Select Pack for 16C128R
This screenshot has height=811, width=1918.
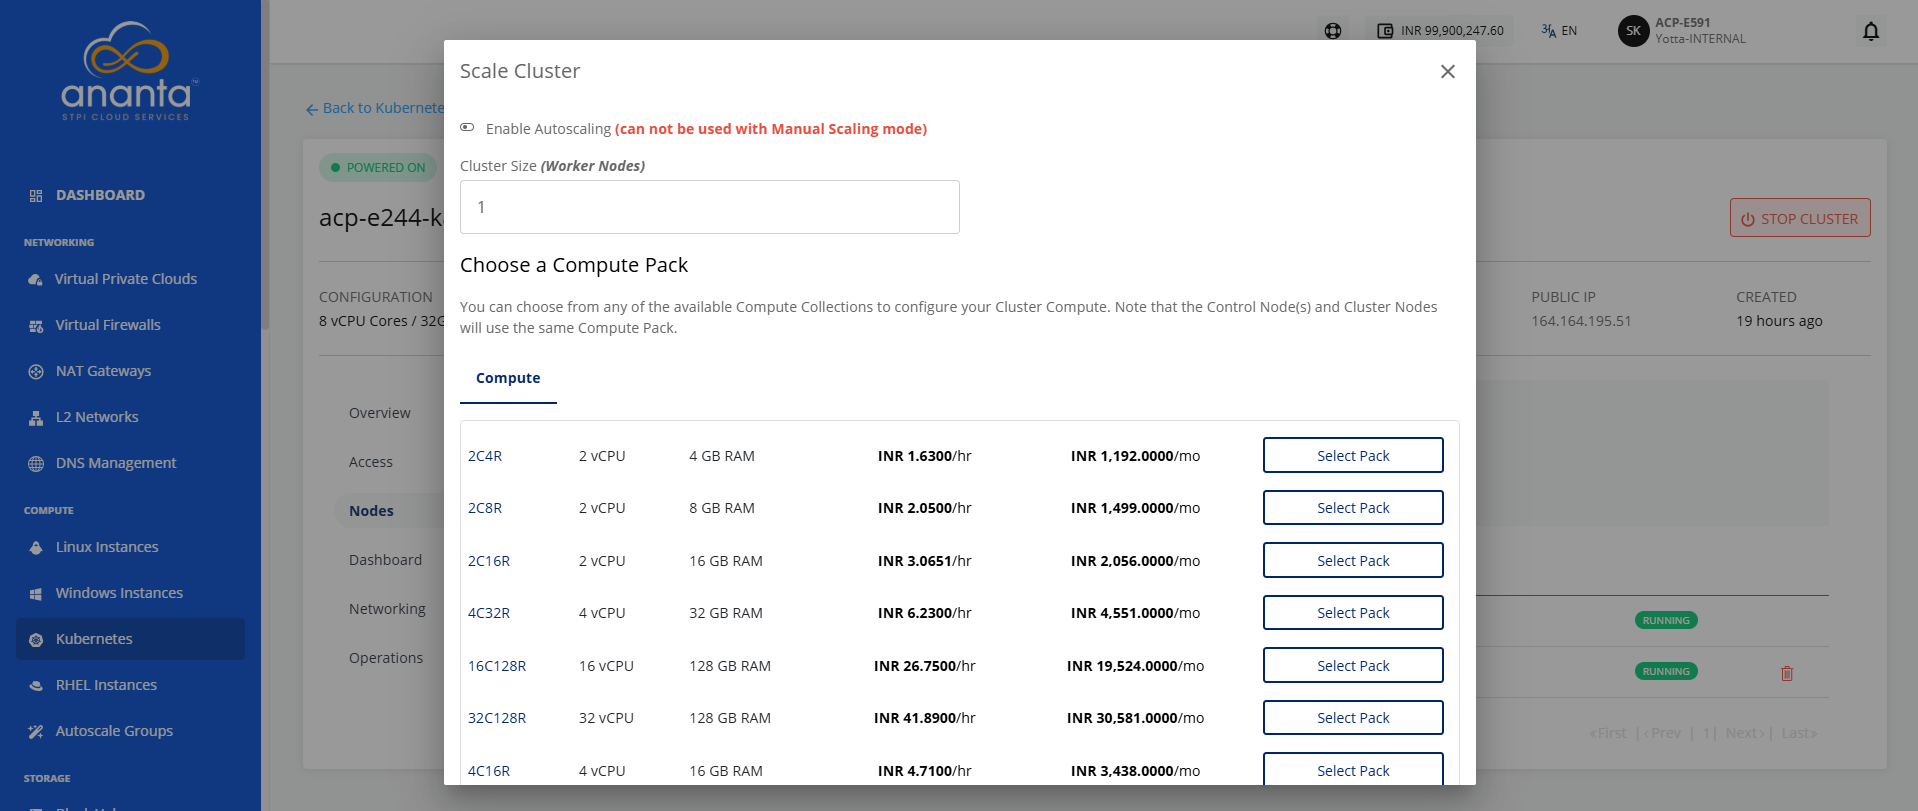pos(1353,666)
